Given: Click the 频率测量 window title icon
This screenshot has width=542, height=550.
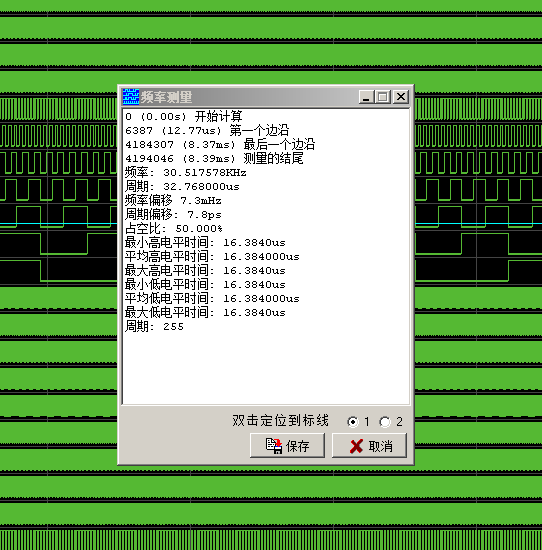Looking at the screenshot, I should (131, 97).
